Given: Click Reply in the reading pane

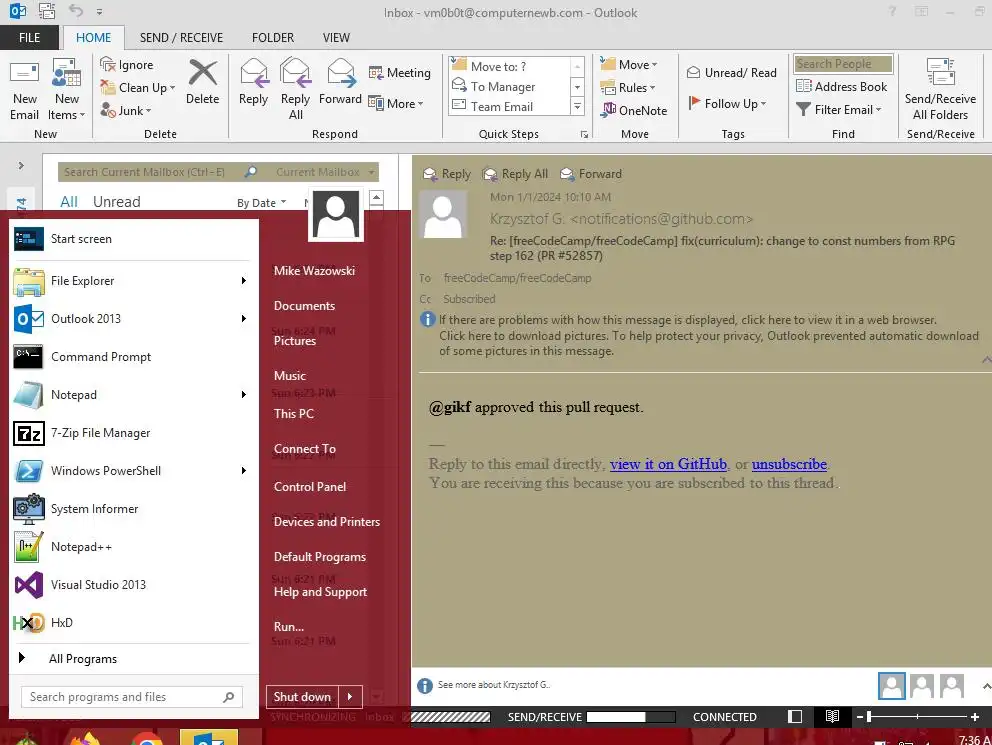Looking at the screenshot, I should coord(447,174).
